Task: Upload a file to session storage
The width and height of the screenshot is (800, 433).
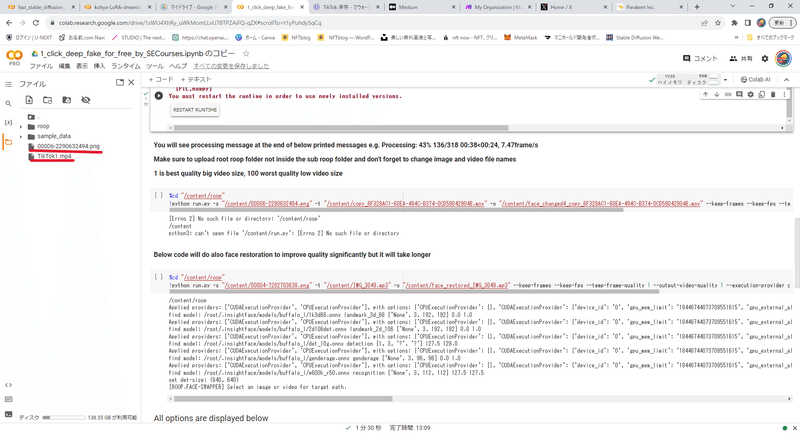Action: (29, 100)
